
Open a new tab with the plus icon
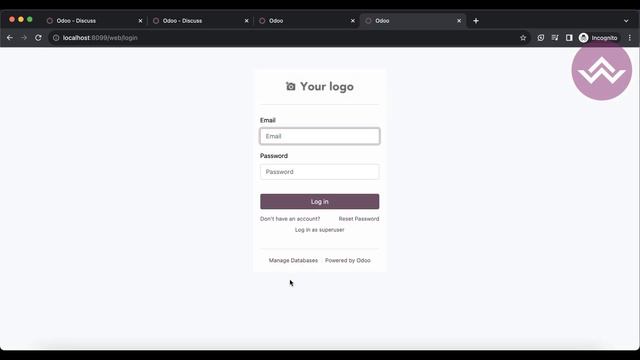pyautogui.click(x=476, y=20)
